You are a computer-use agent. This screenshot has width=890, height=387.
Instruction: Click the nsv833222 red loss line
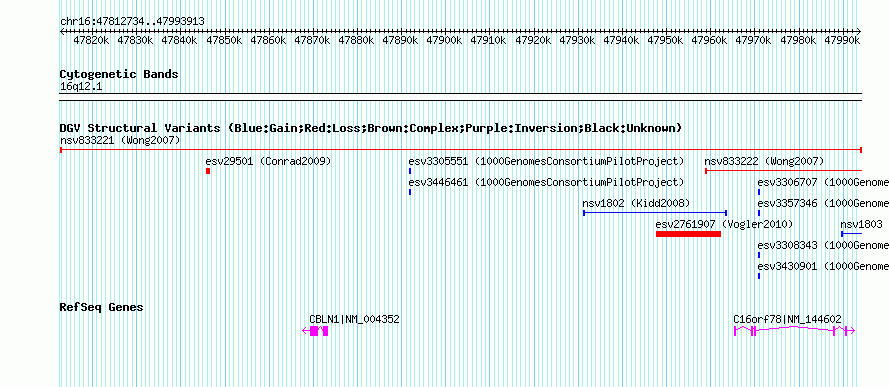click(x=783, y=171)
